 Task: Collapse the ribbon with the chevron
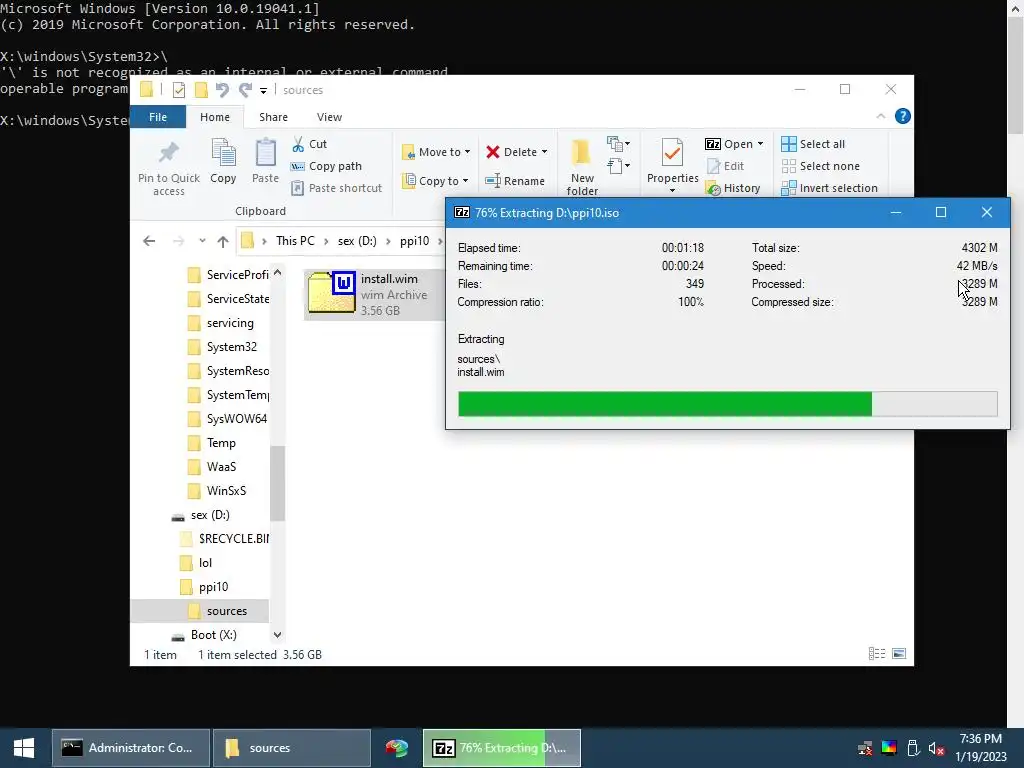880,116
